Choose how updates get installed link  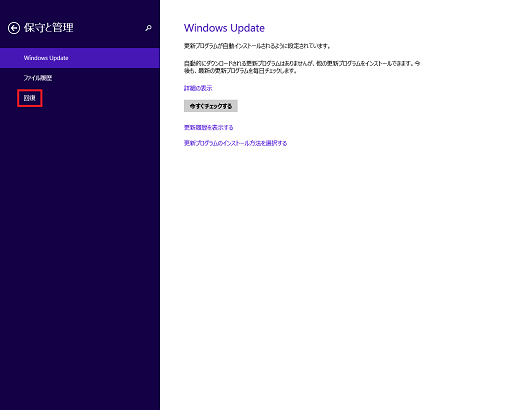point(235,143)
